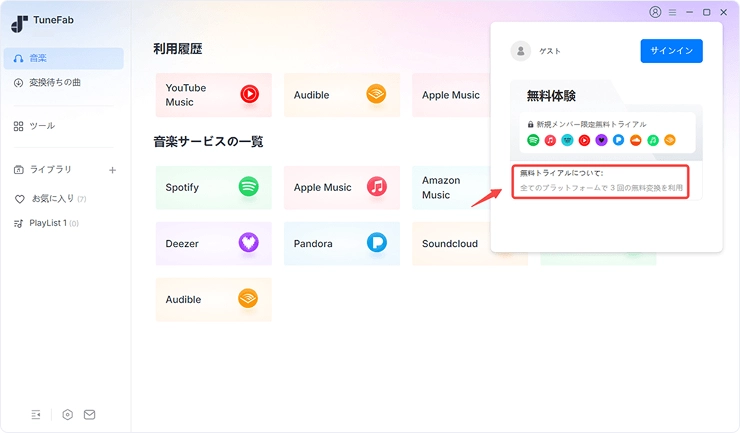Screen dimensions: 740x433
Task: Add a new library playlist with plus icon
Action: click(x=112, y=170)
